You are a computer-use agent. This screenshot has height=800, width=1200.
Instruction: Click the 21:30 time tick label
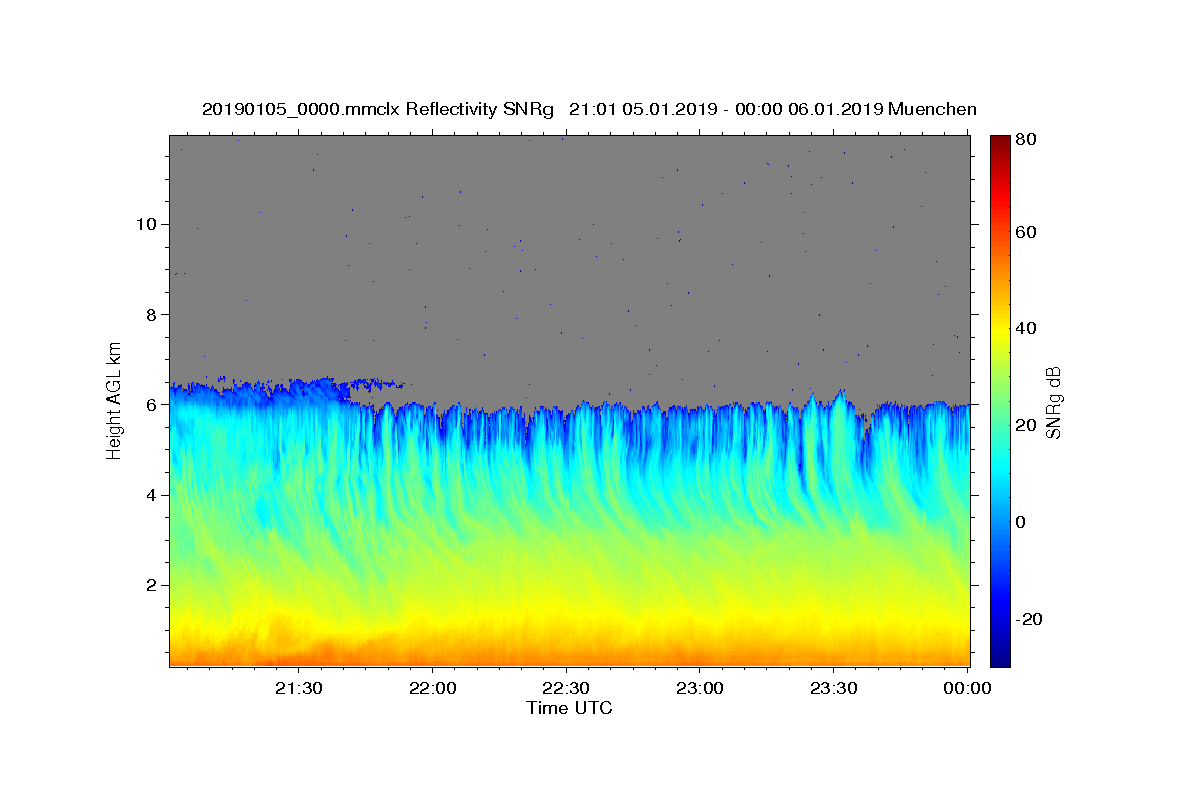click(x=298, y=688)
